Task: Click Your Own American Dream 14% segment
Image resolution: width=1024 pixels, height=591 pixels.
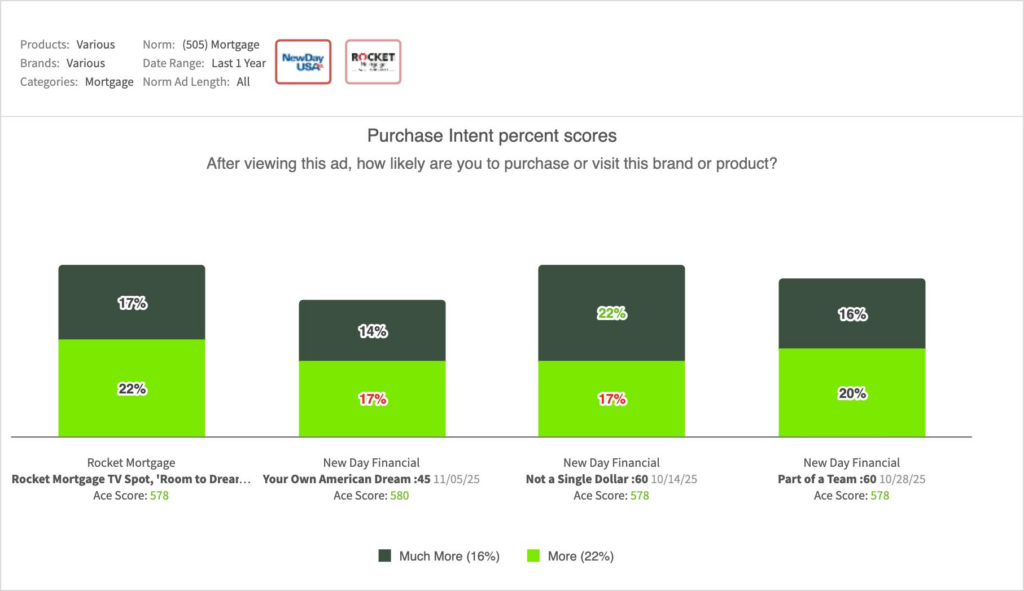Action: (372, 330)
